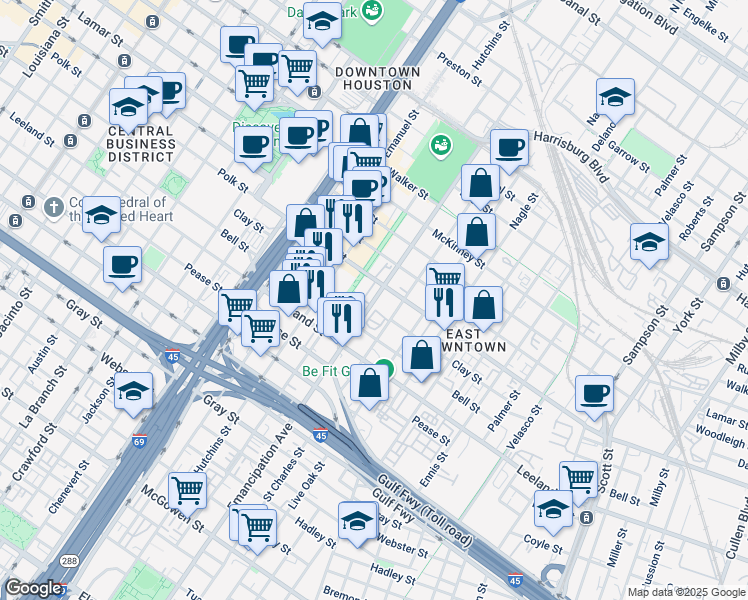Click the 'Be Fit G' place label
The height and width of the screenshot is (600, 748).
(326, 372)
